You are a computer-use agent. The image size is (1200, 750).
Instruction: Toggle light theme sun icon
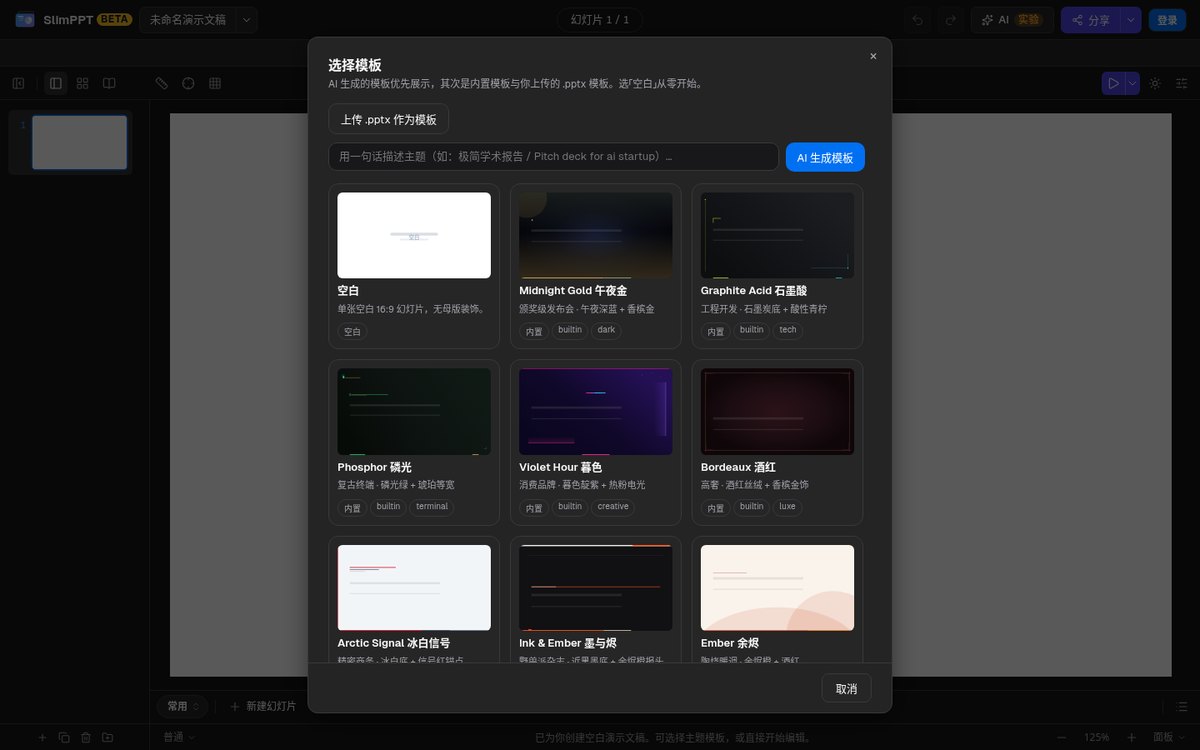coord(1155,83)
